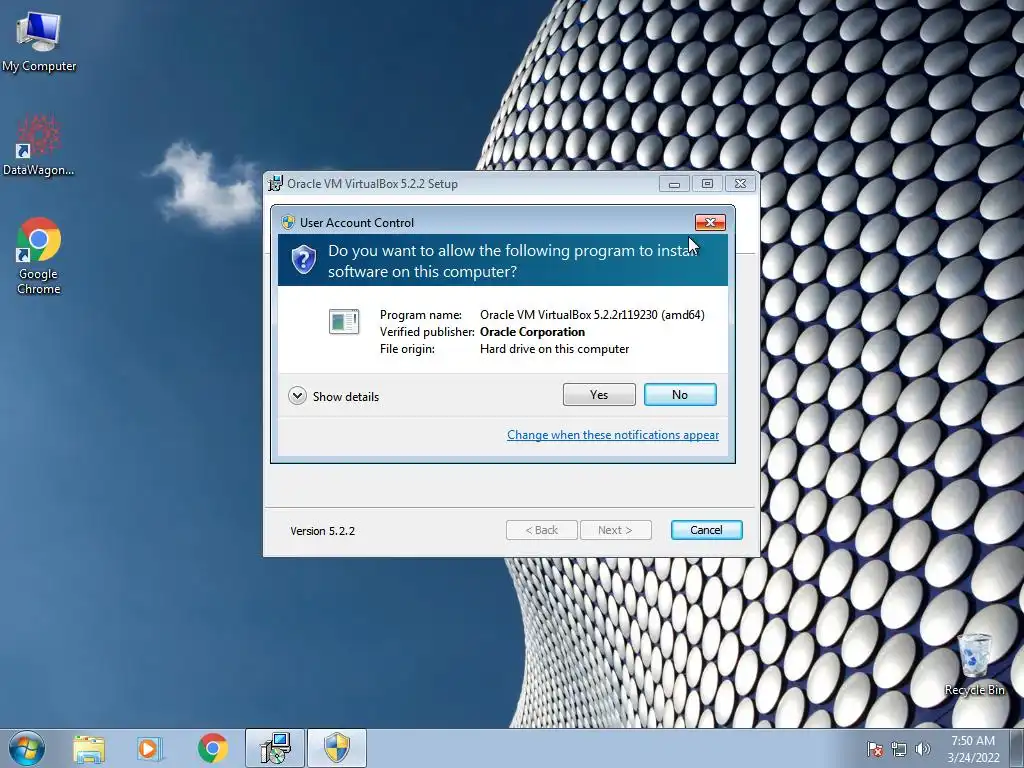
Task: Click the Back button in setup
Action: point(541,530)
